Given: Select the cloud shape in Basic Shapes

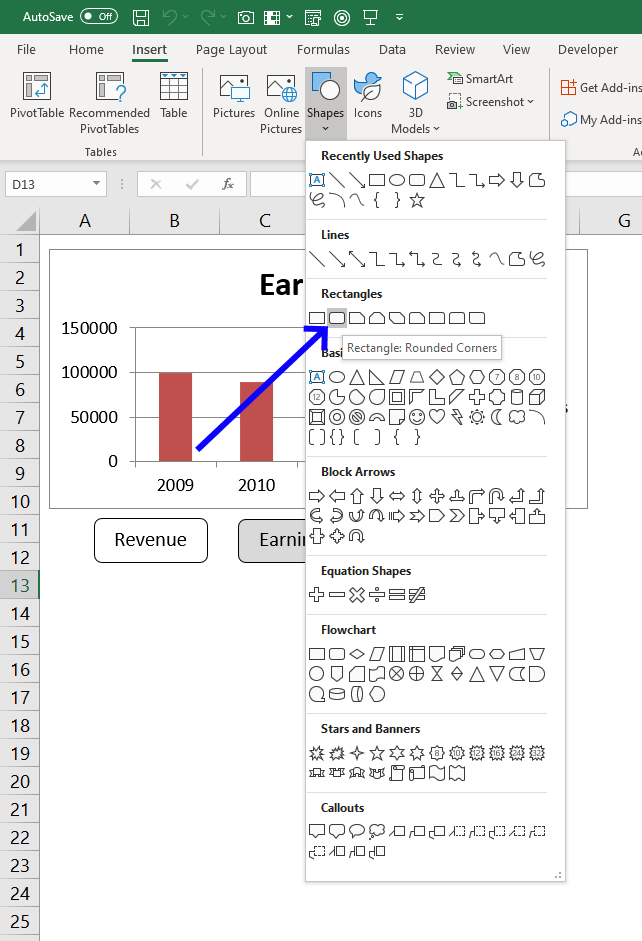Looking at the screenshot, I should [x=517, y=416].
